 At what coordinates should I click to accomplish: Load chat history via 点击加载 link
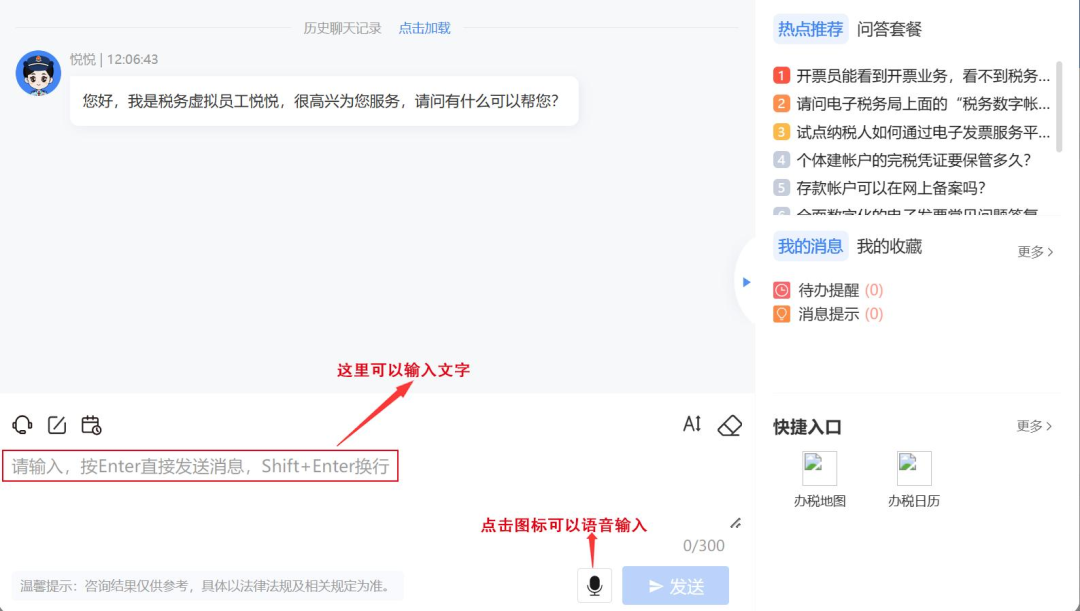424,28
